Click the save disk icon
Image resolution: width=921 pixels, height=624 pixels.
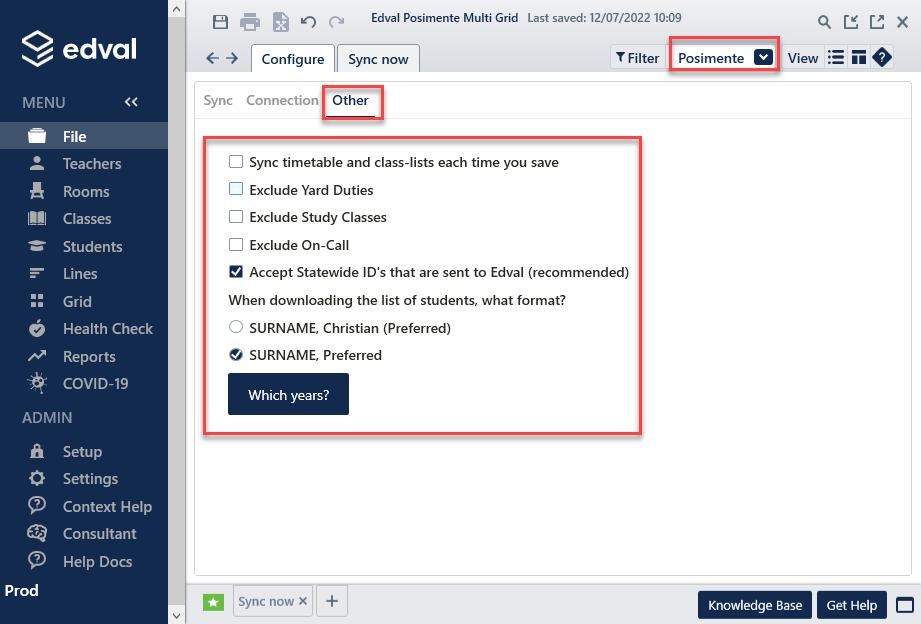point(220,22)
